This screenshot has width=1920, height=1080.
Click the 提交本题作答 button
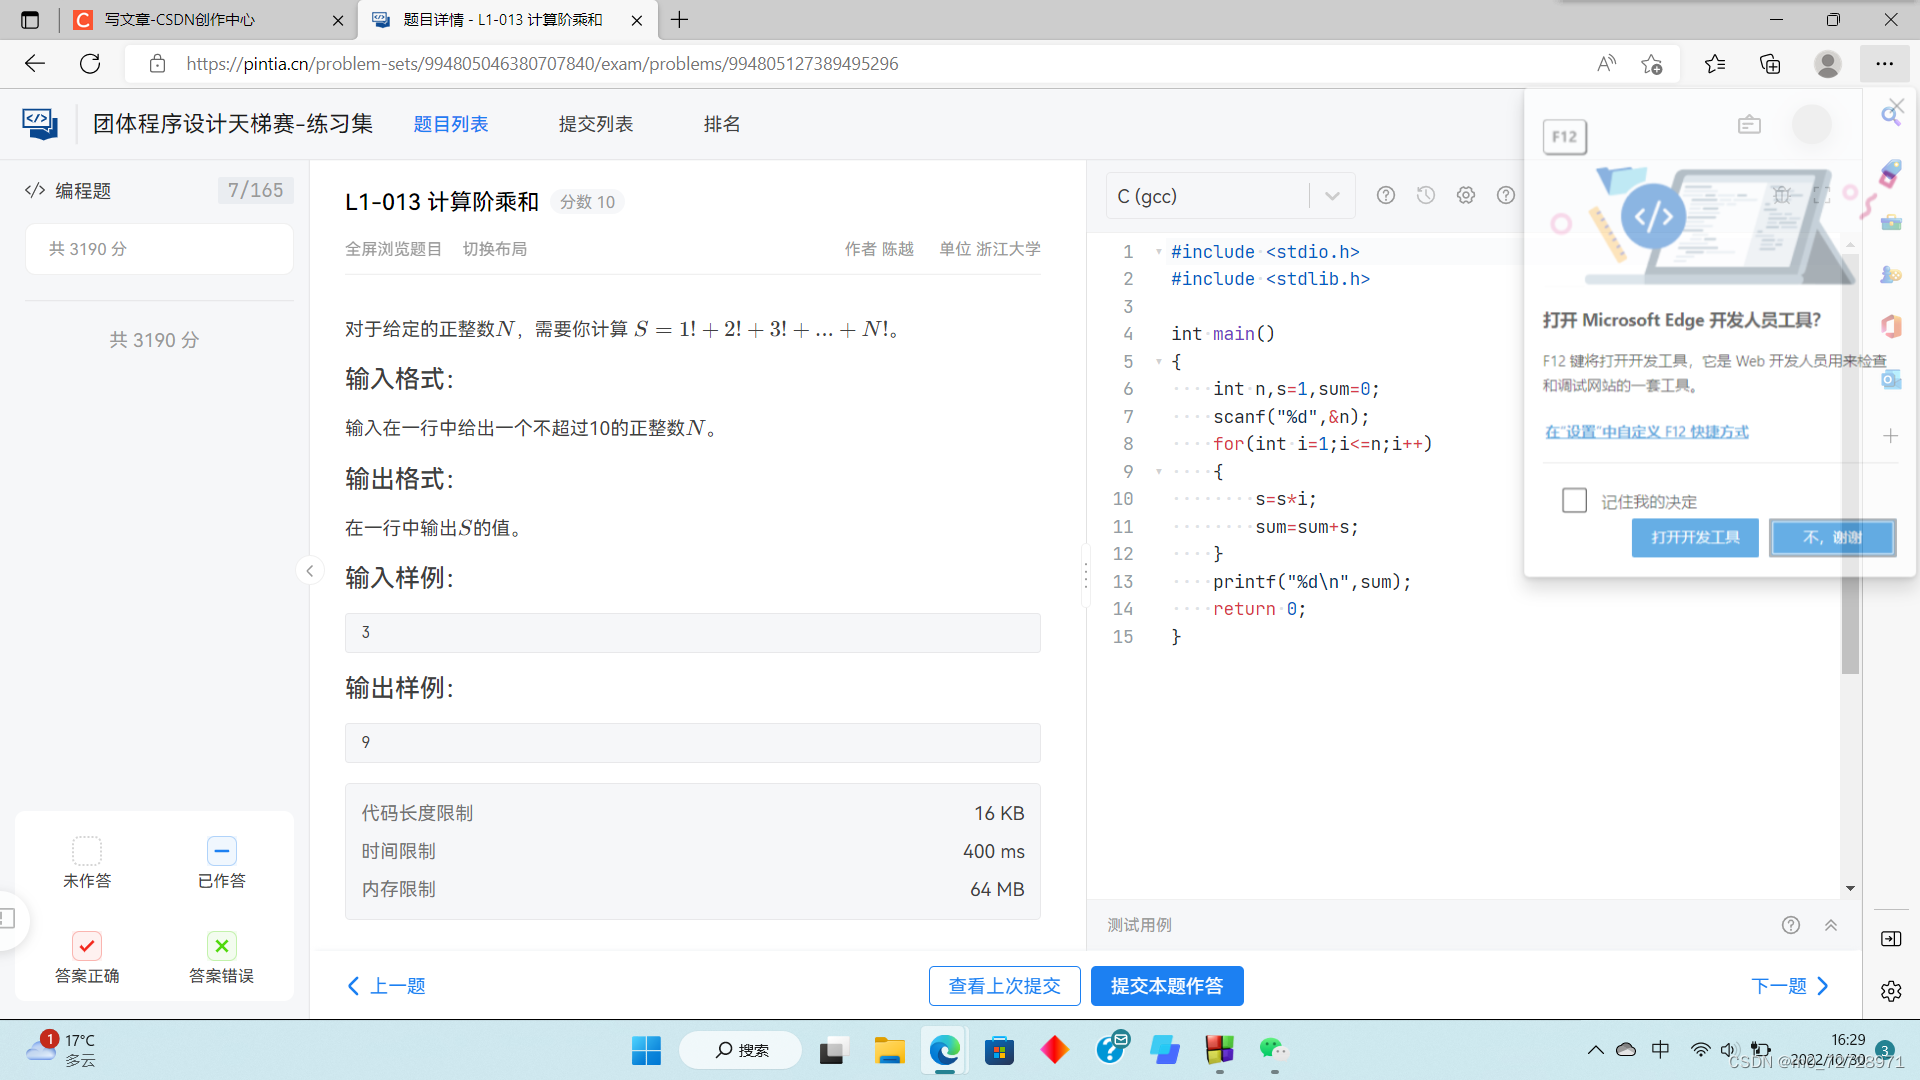(x=1166, y=985)
